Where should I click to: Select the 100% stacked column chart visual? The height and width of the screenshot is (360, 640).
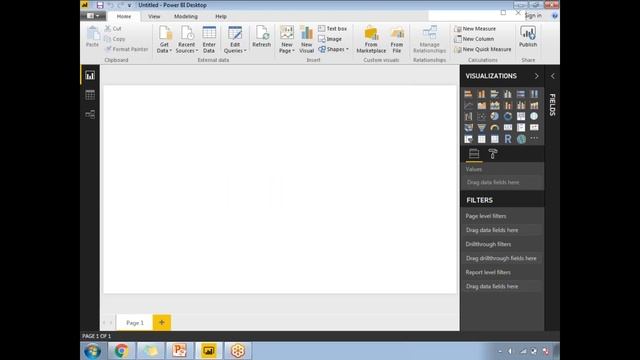[x=534, y=94]
